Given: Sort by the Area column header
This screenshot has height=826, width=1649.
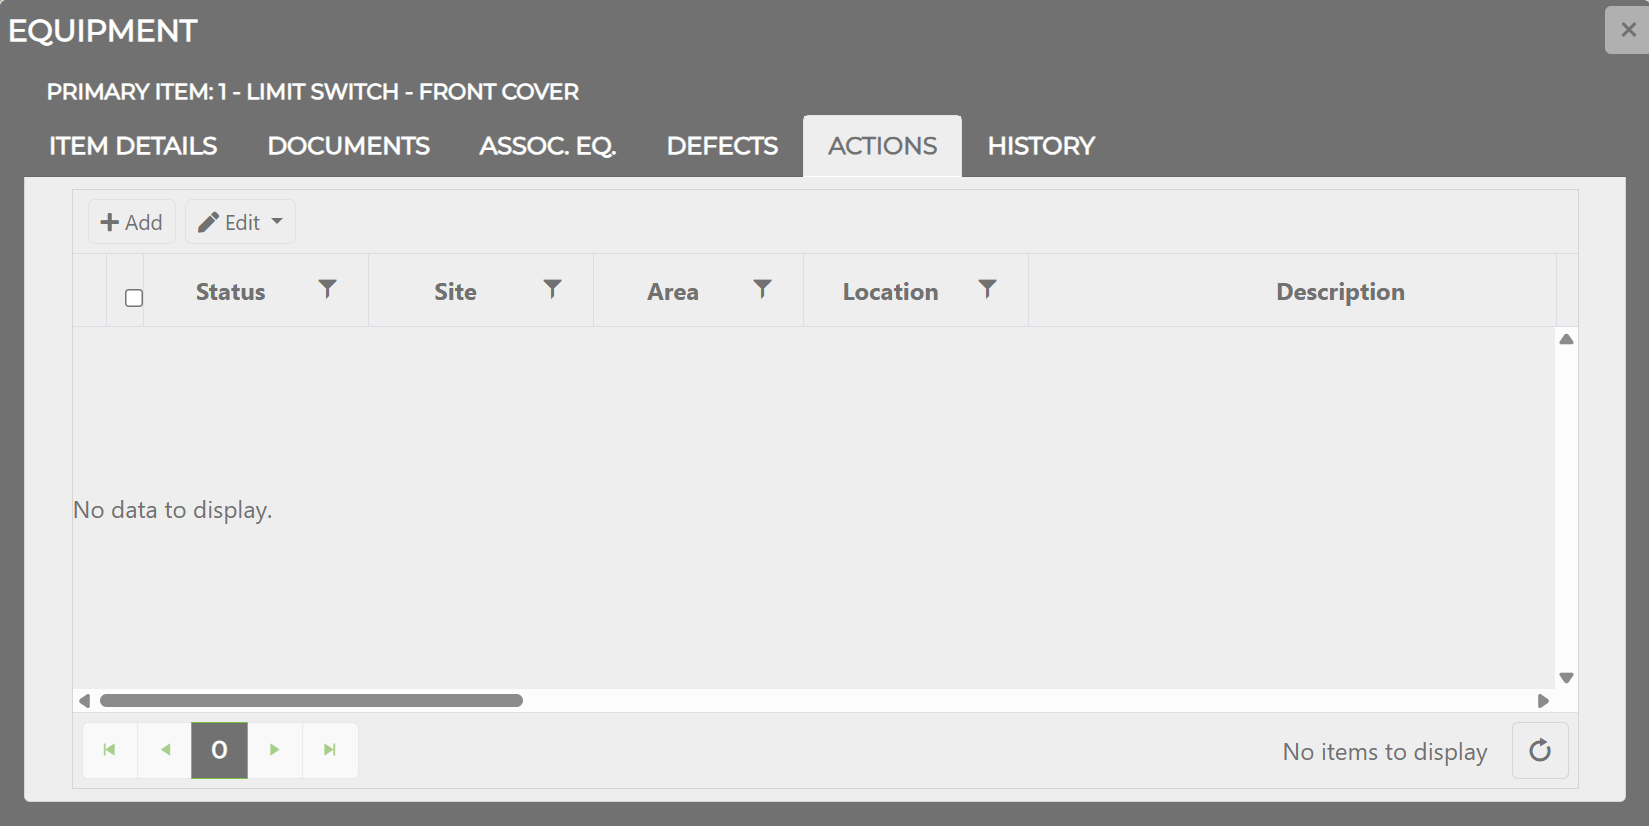Looking at the screenshot, I should [672, 292].
